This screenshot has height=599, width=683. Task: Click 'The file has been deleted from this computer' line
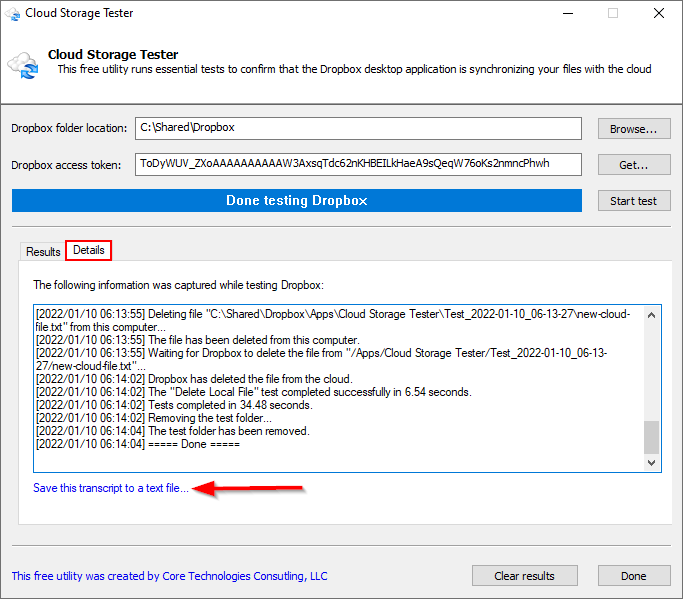198,340
